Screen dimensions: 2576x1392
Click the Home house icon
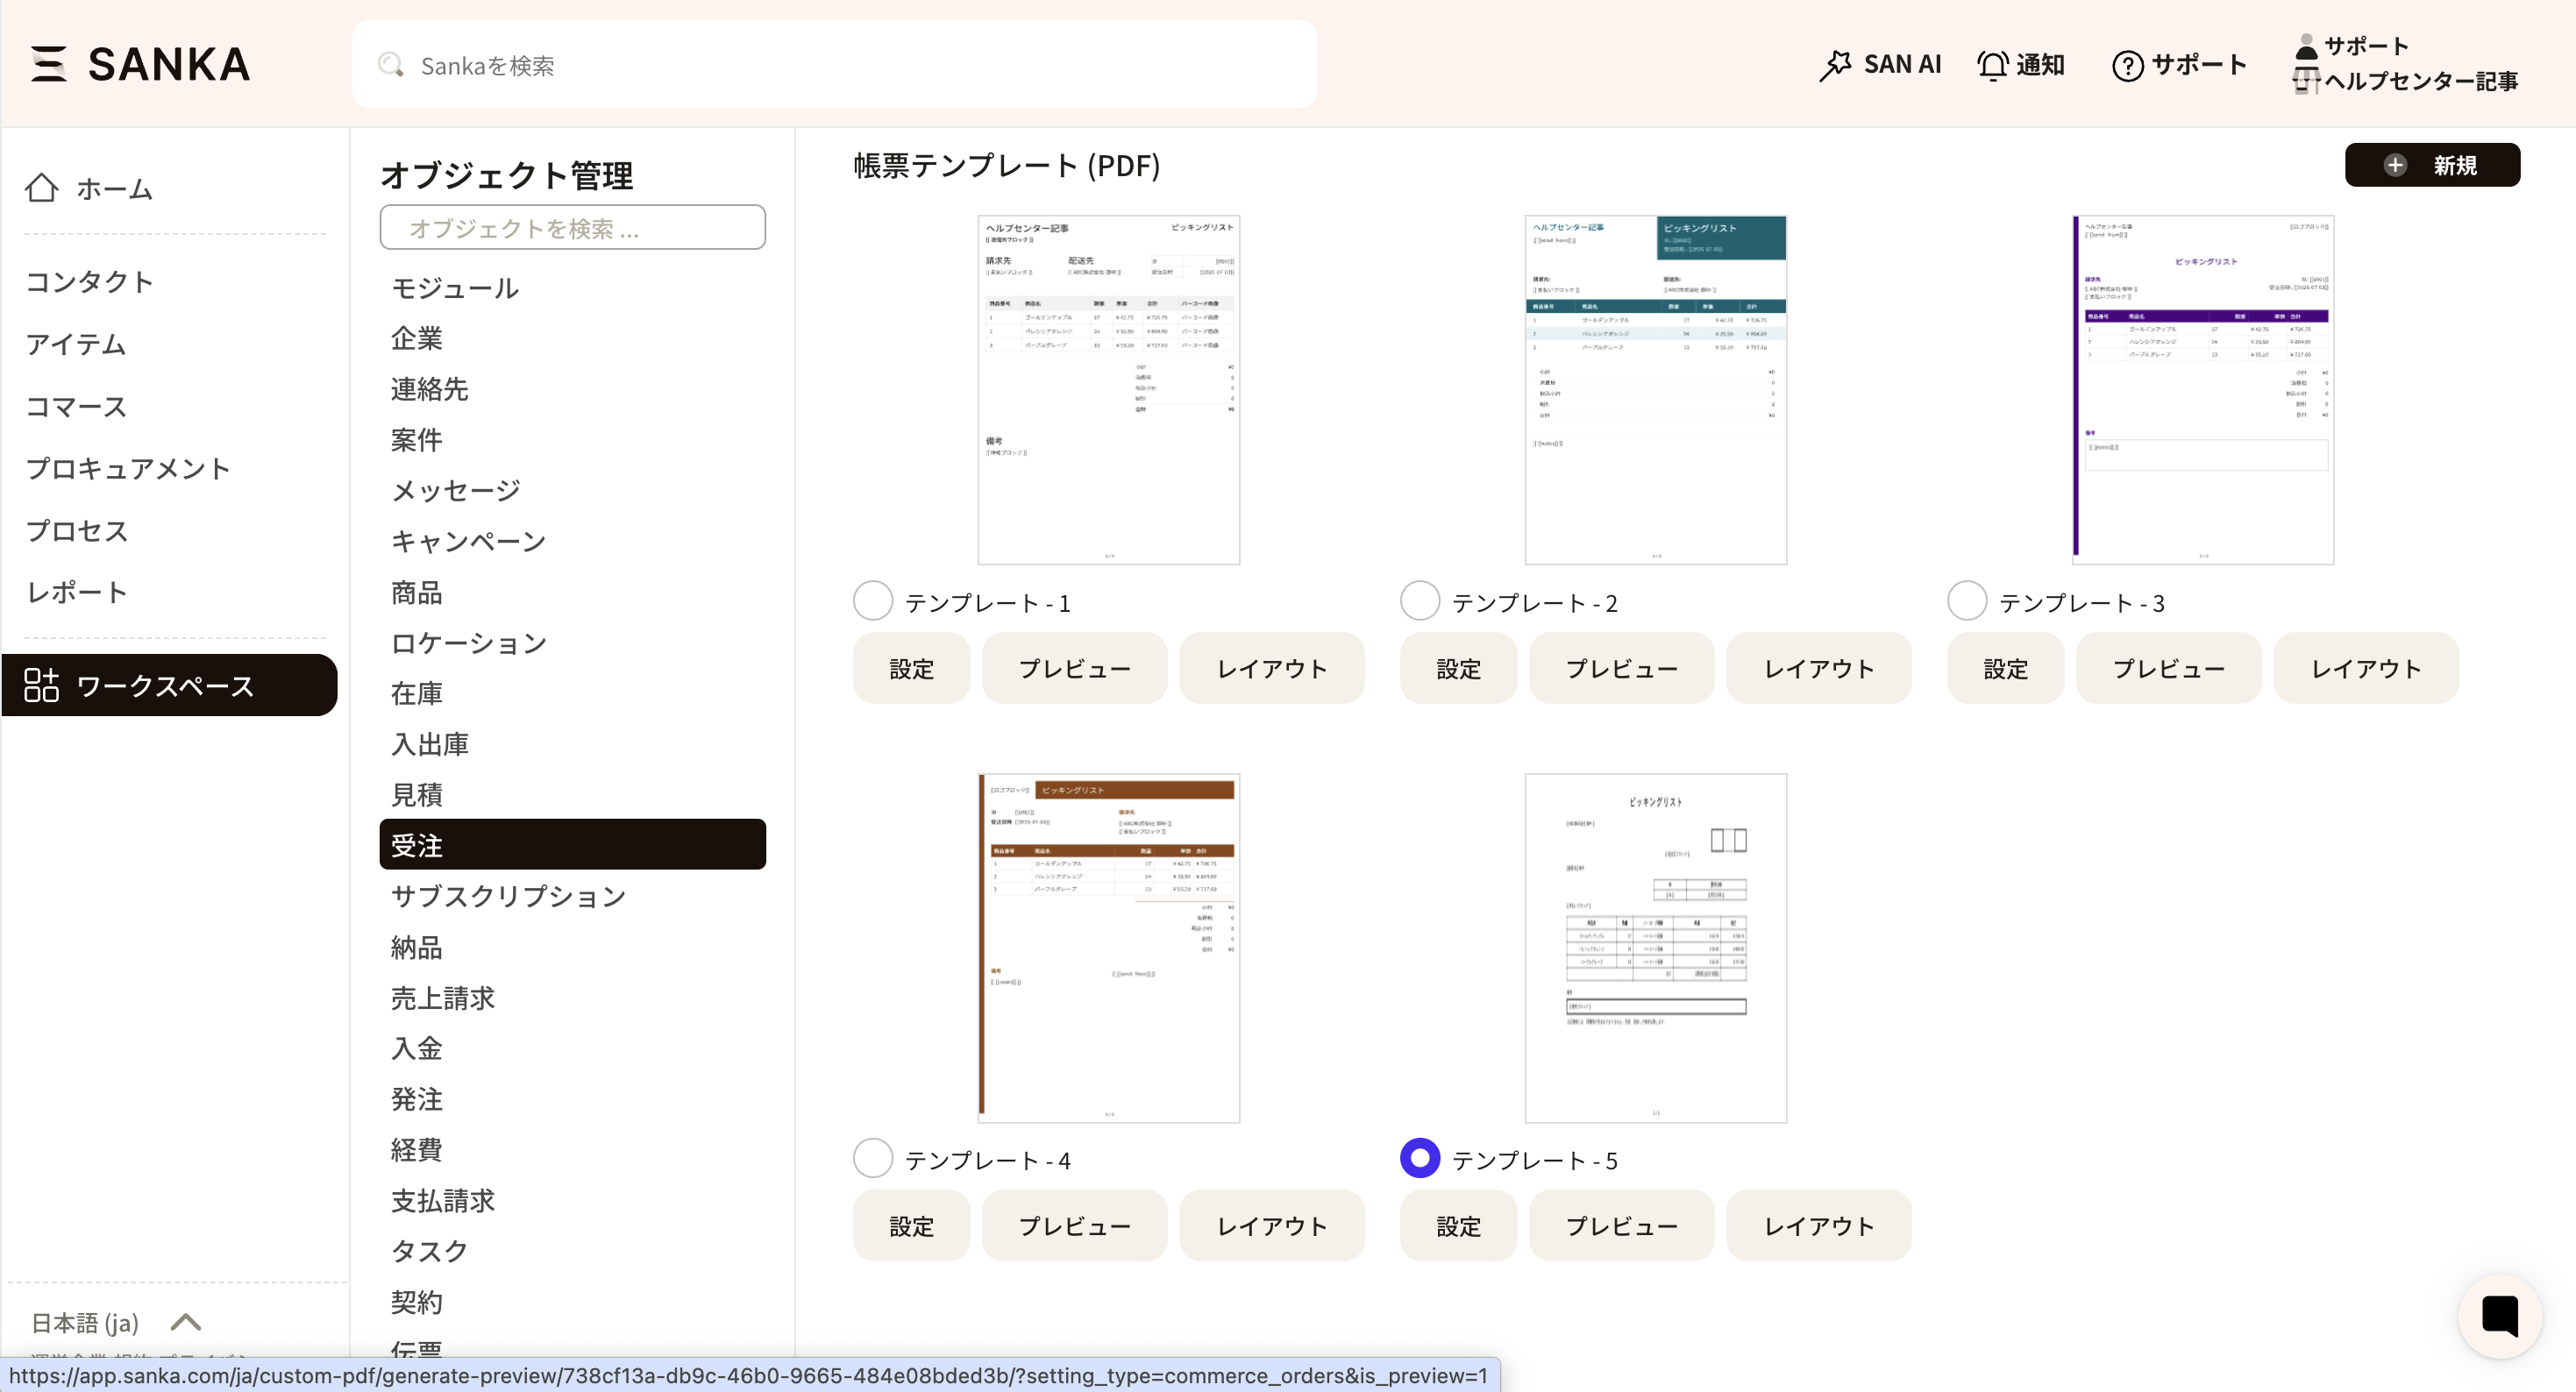pyautogui.click(x=42, y=188)
